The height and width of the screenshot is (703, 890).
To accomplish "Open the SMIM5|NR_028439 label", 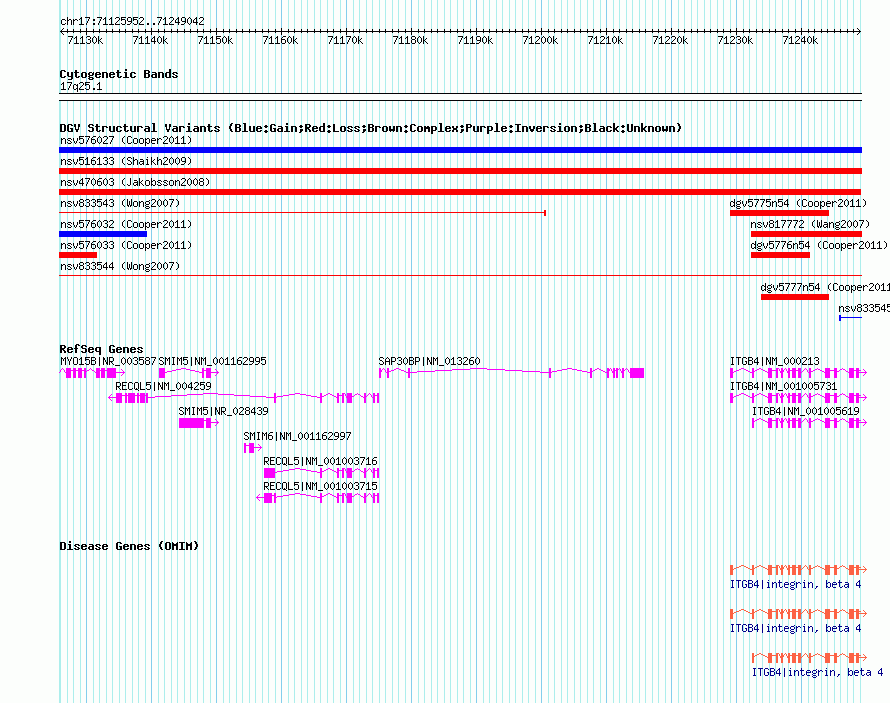I will pos(223,411).
